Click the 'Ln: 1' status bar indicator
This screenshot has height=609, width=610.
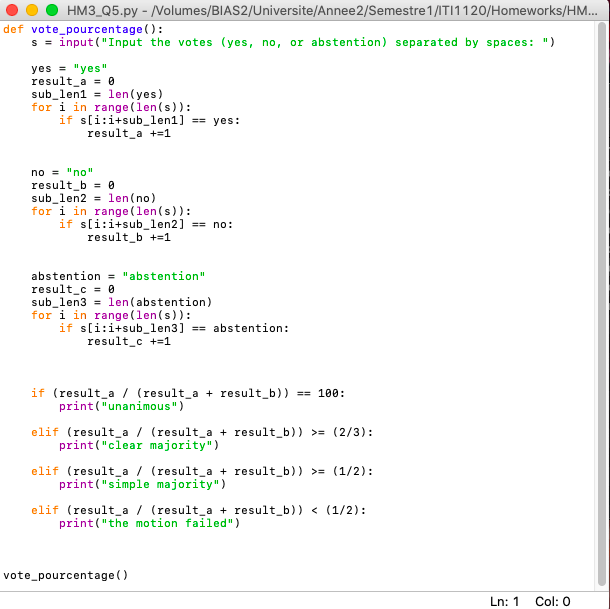[x=505, y=601]
